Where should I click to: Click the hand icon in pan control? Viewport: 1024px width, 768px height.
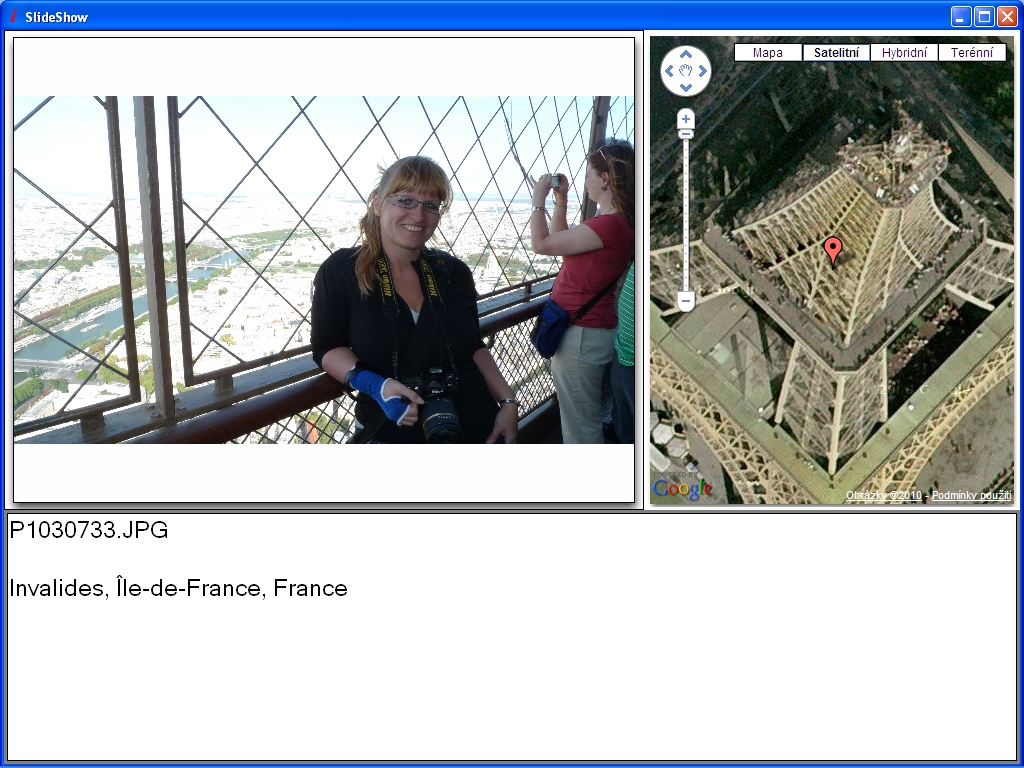686,71
